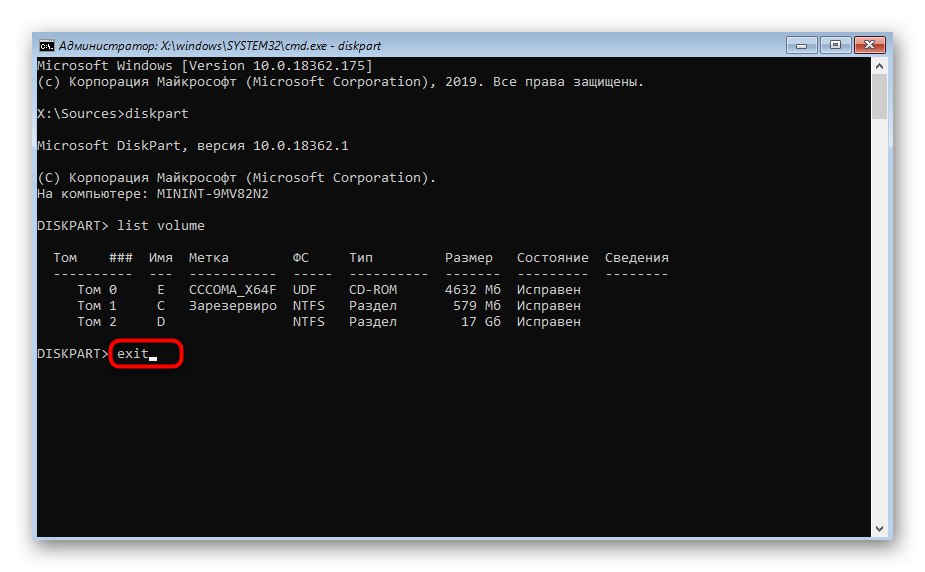The image size is (925, 572).
Task: Click the 'Сведения' column header
Action: [636, 258]
